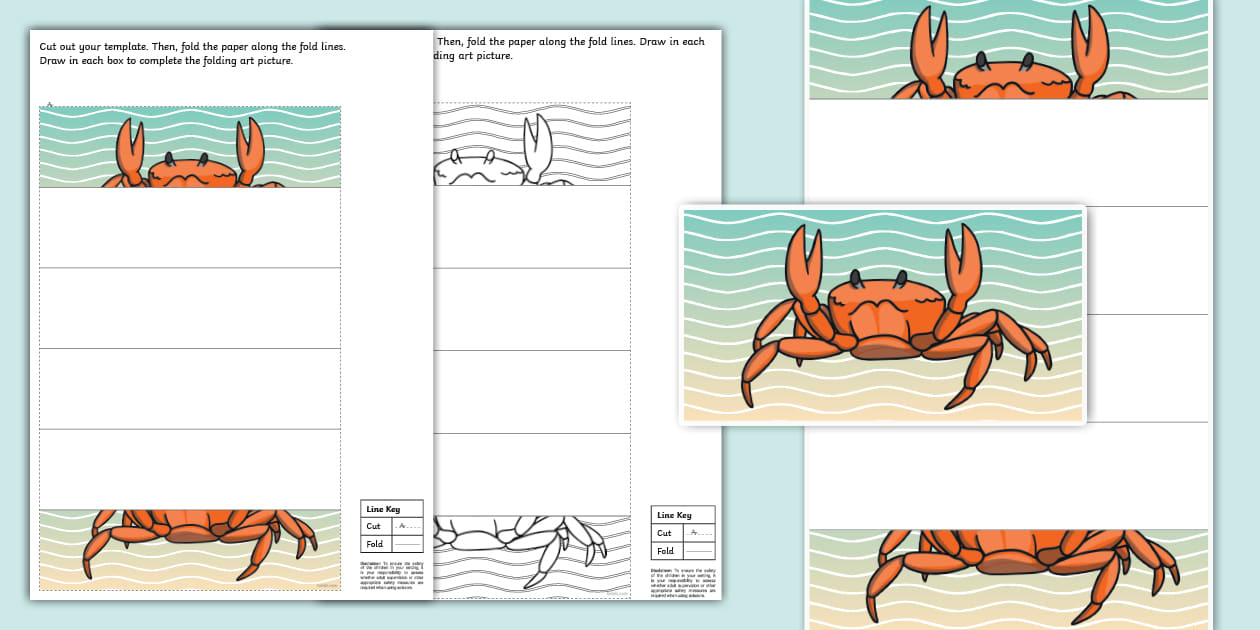1260x630 pixels.
Task: Click the last blank drawing box on left worksheet
Action: pyautogui.click(x=190, y=469)
